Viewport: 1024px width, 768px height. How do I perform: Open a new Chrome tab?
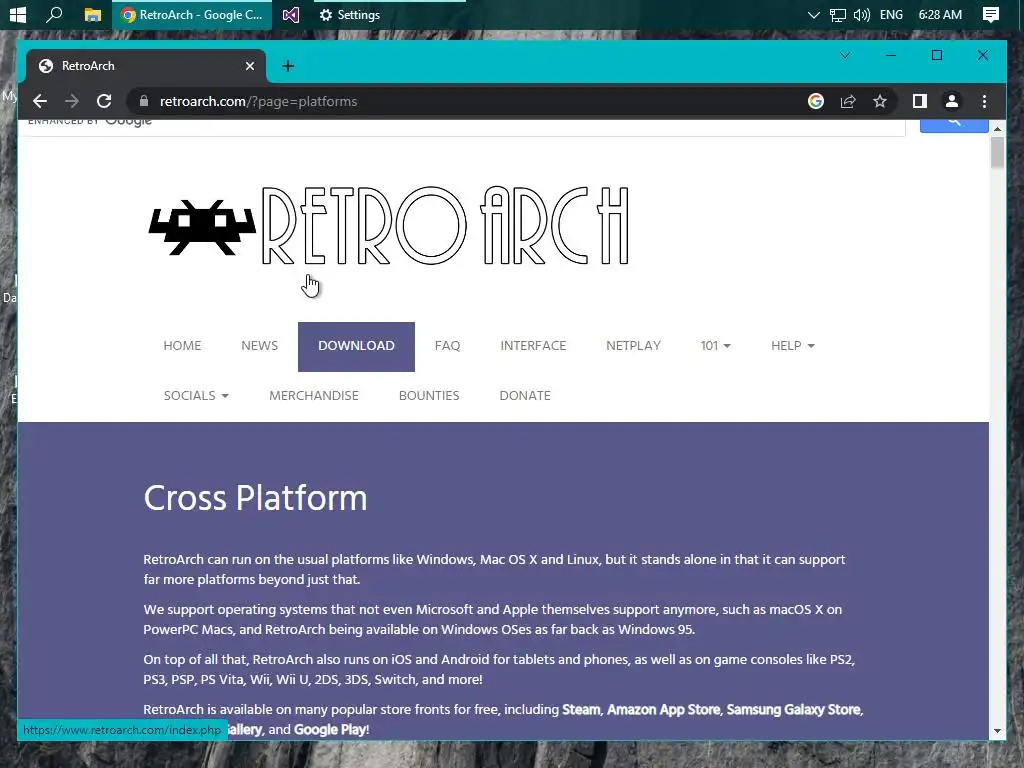pyautogui.click(x=288, y=66)
